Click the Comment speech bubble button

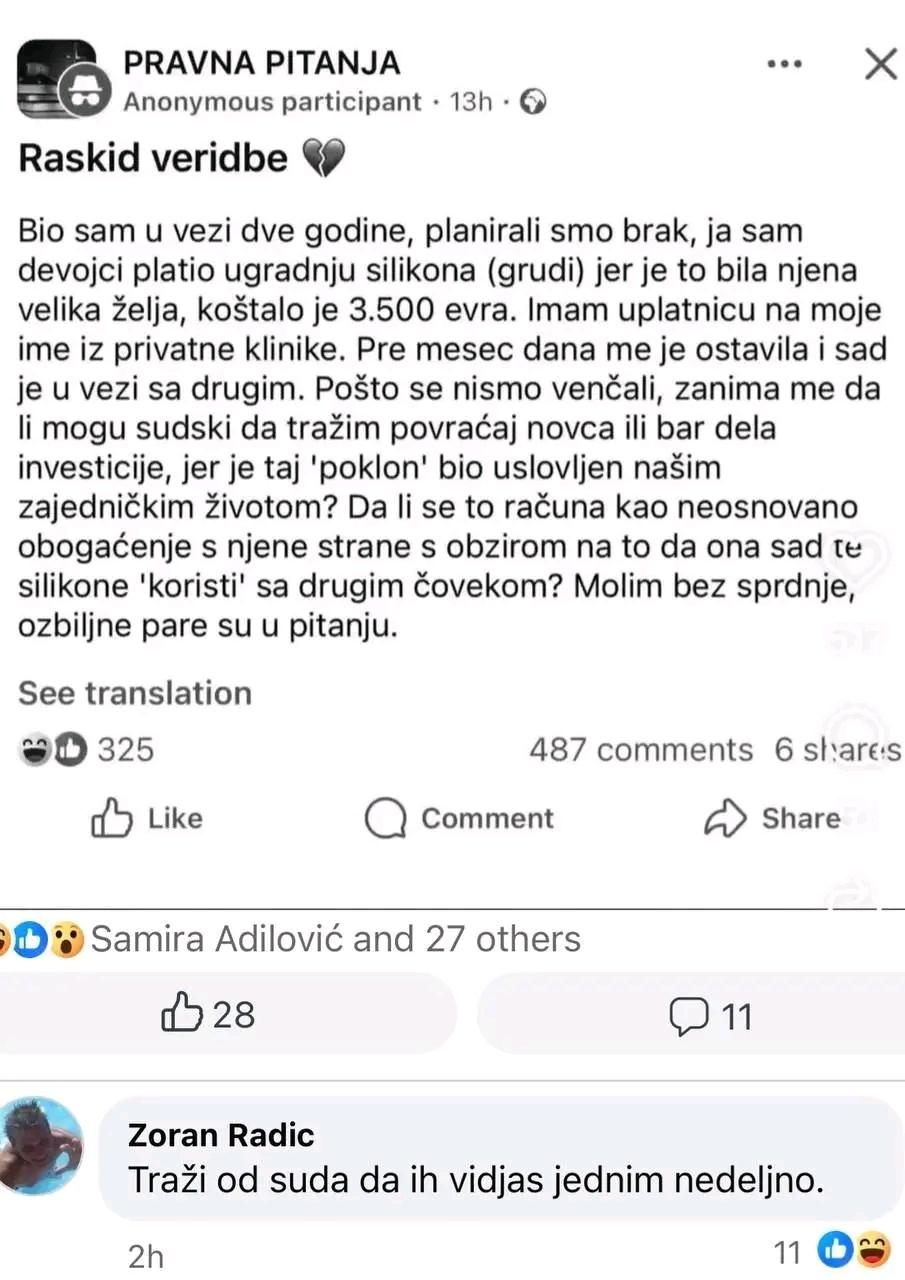pos(458,819)
